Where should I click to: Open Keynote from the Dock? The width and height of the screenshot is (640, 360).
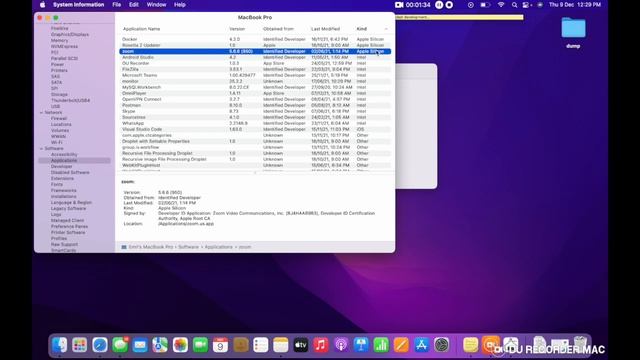coord(361,345)
